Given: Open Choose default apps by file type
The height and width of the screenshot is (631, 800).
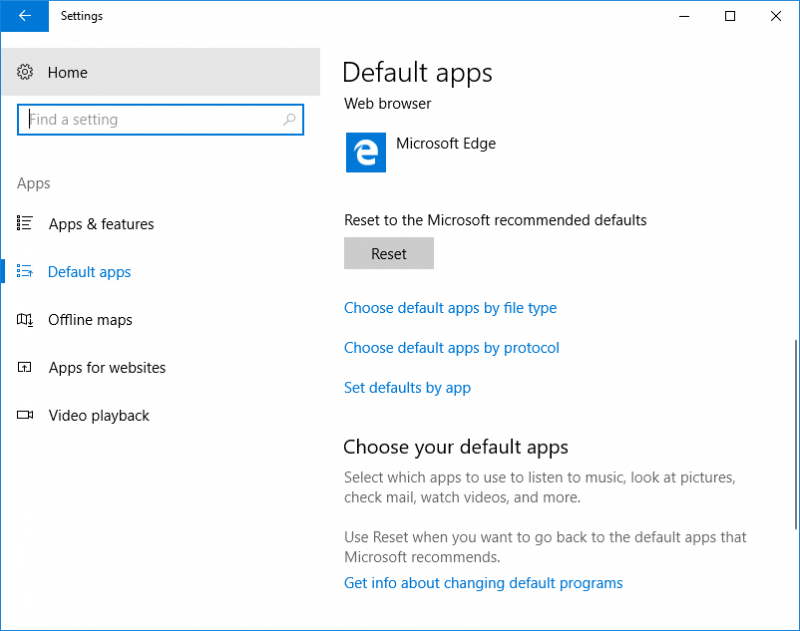Looking at the screenshot, I should tap(450, 308).
